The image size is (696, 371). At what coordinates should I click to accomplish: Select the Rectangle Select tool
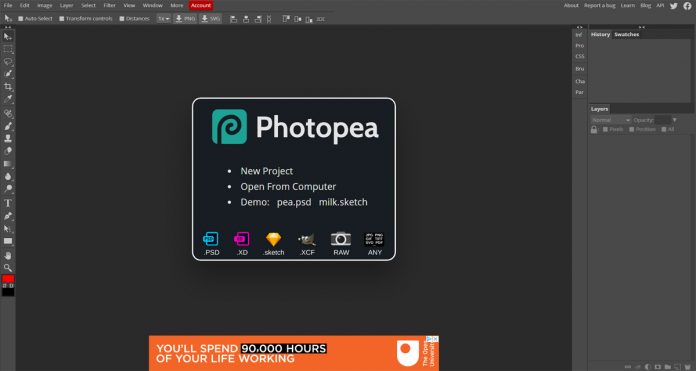pyautogui.click(x=8, y=49)
